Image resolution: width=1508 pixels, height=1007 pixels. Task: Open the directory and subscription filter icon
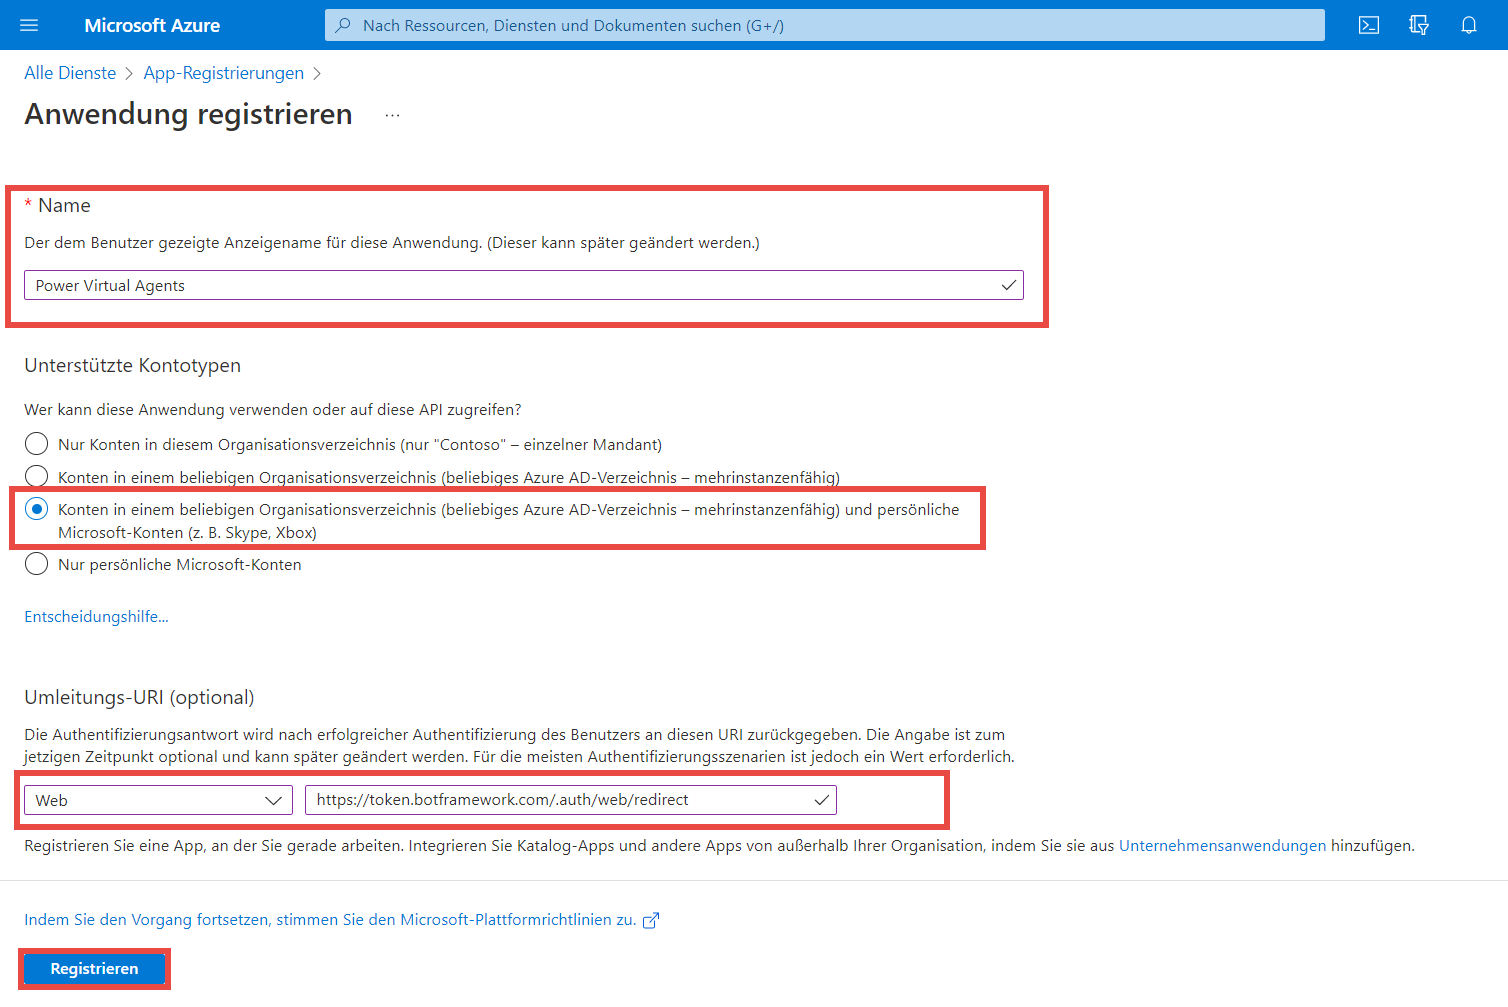[1418, 25]
